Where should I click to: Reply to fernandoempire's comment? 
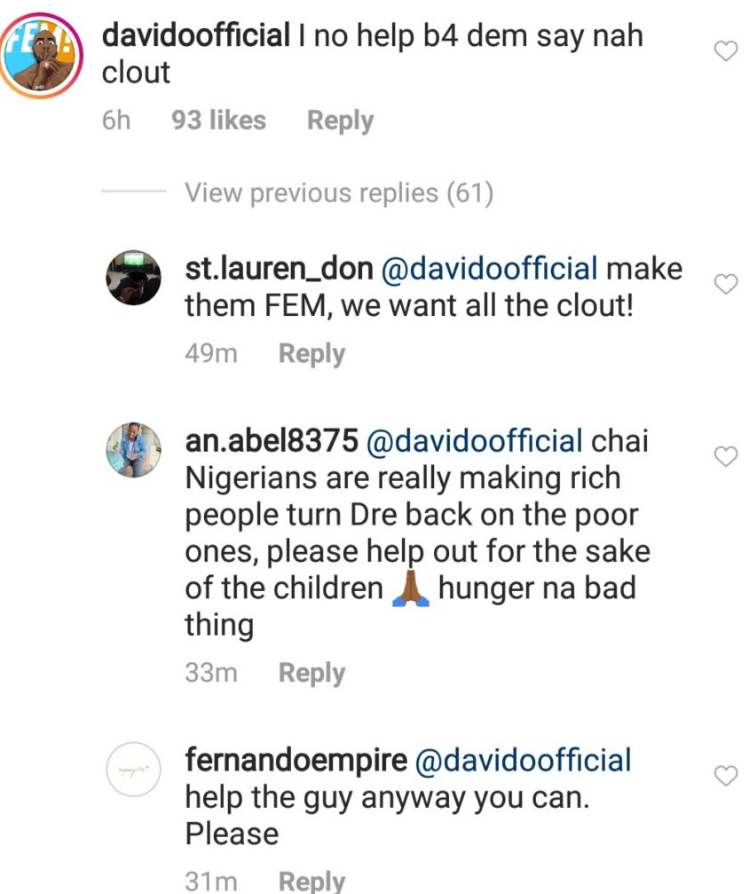click(x=311, y=879)
